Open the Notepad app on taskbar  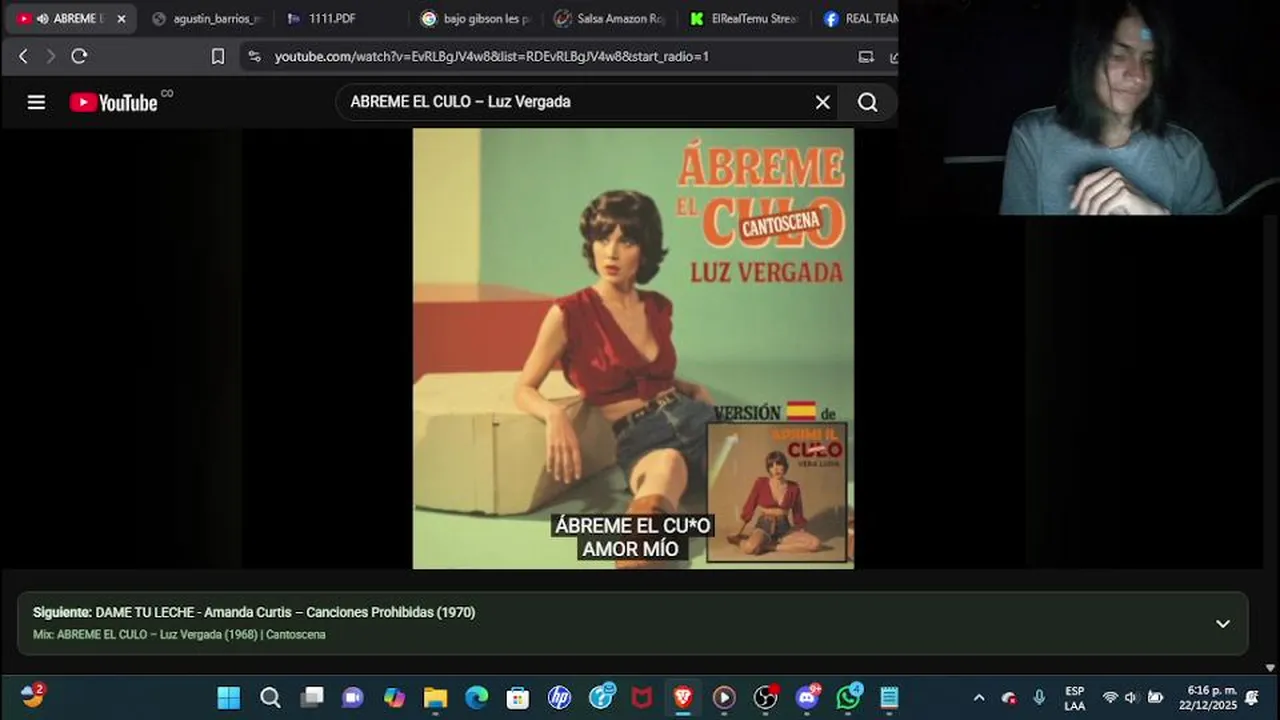pyautogui.click(x=889, y=697)
